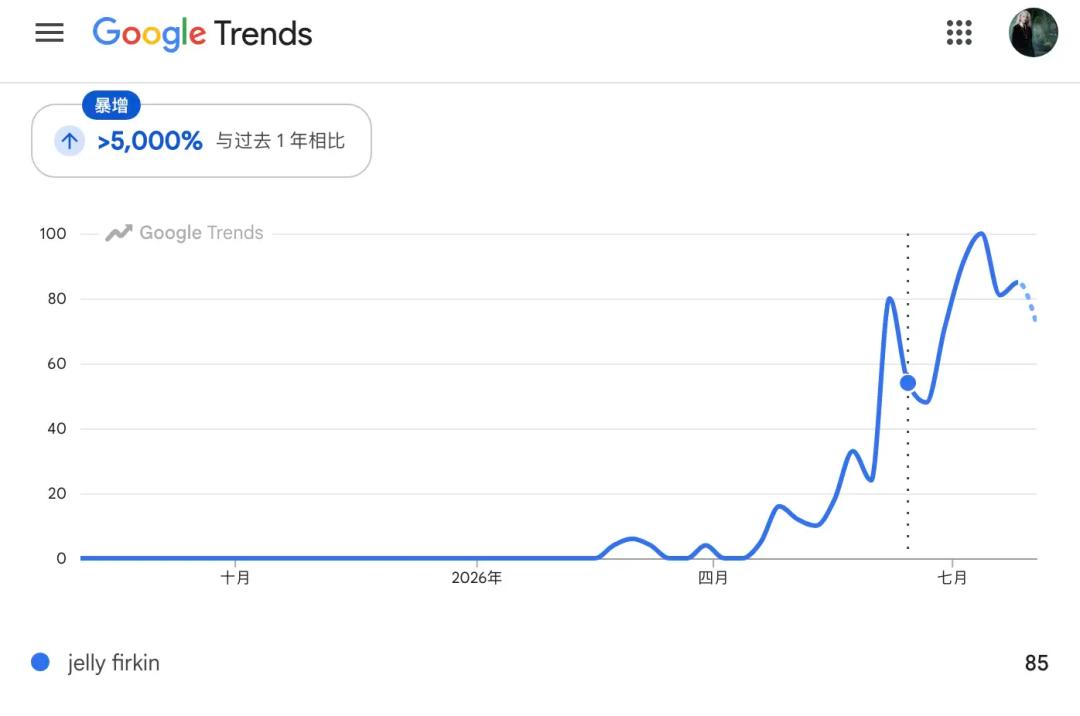
Task: Click the >5,000% increase figure
Action: [150, 141]
